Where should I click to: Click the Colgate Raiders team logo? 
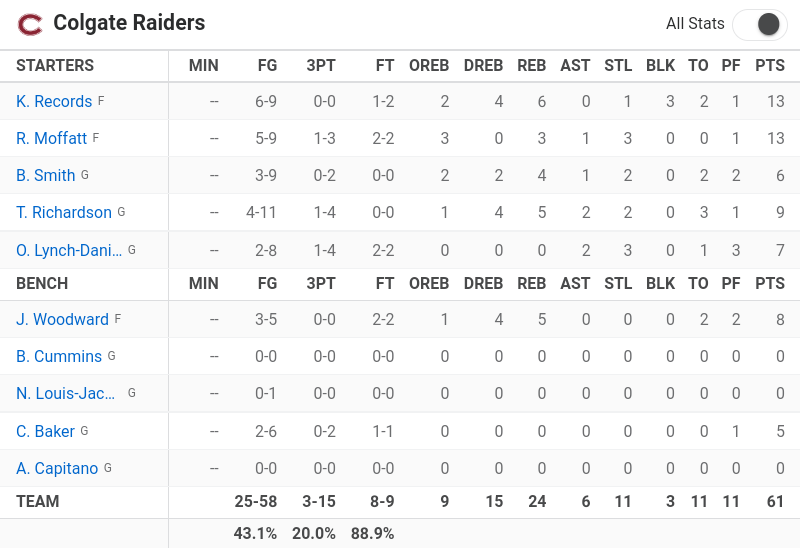30,24
